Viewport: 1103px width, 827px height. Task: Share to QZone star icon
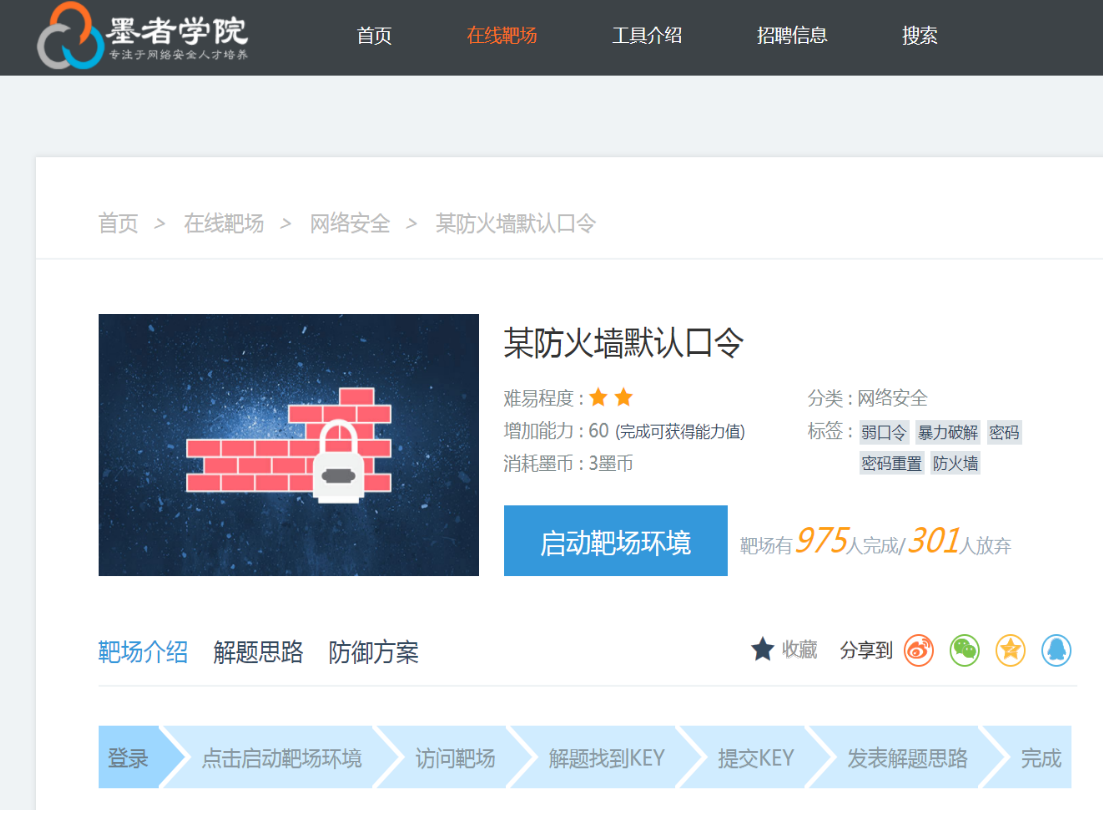(x=1010, y=650)
